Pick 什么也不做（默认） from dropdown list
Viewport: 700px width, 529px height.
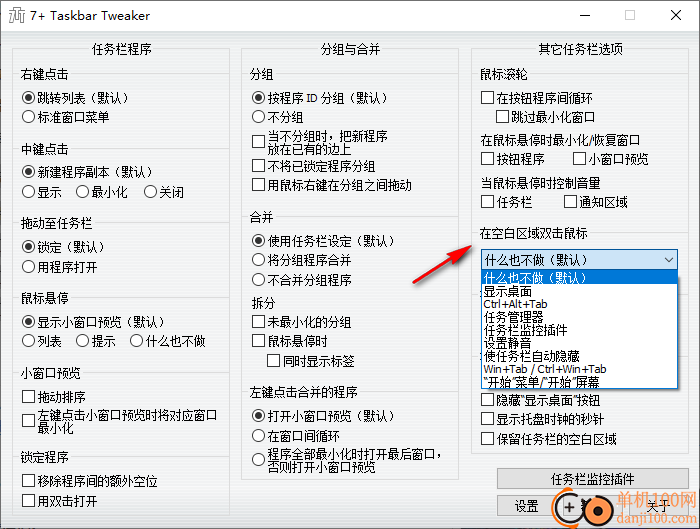(x=579, y=278)
